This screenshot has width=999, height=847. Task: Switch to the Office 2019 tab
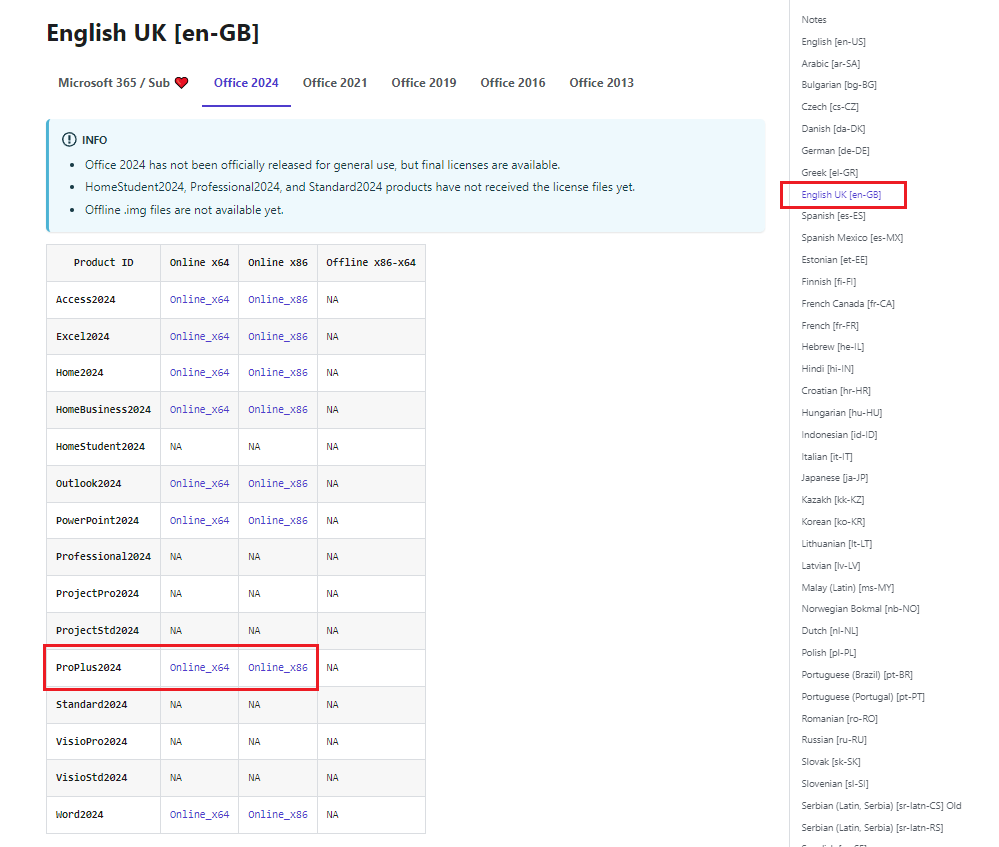pyautogui.click(x=424, y=83)
